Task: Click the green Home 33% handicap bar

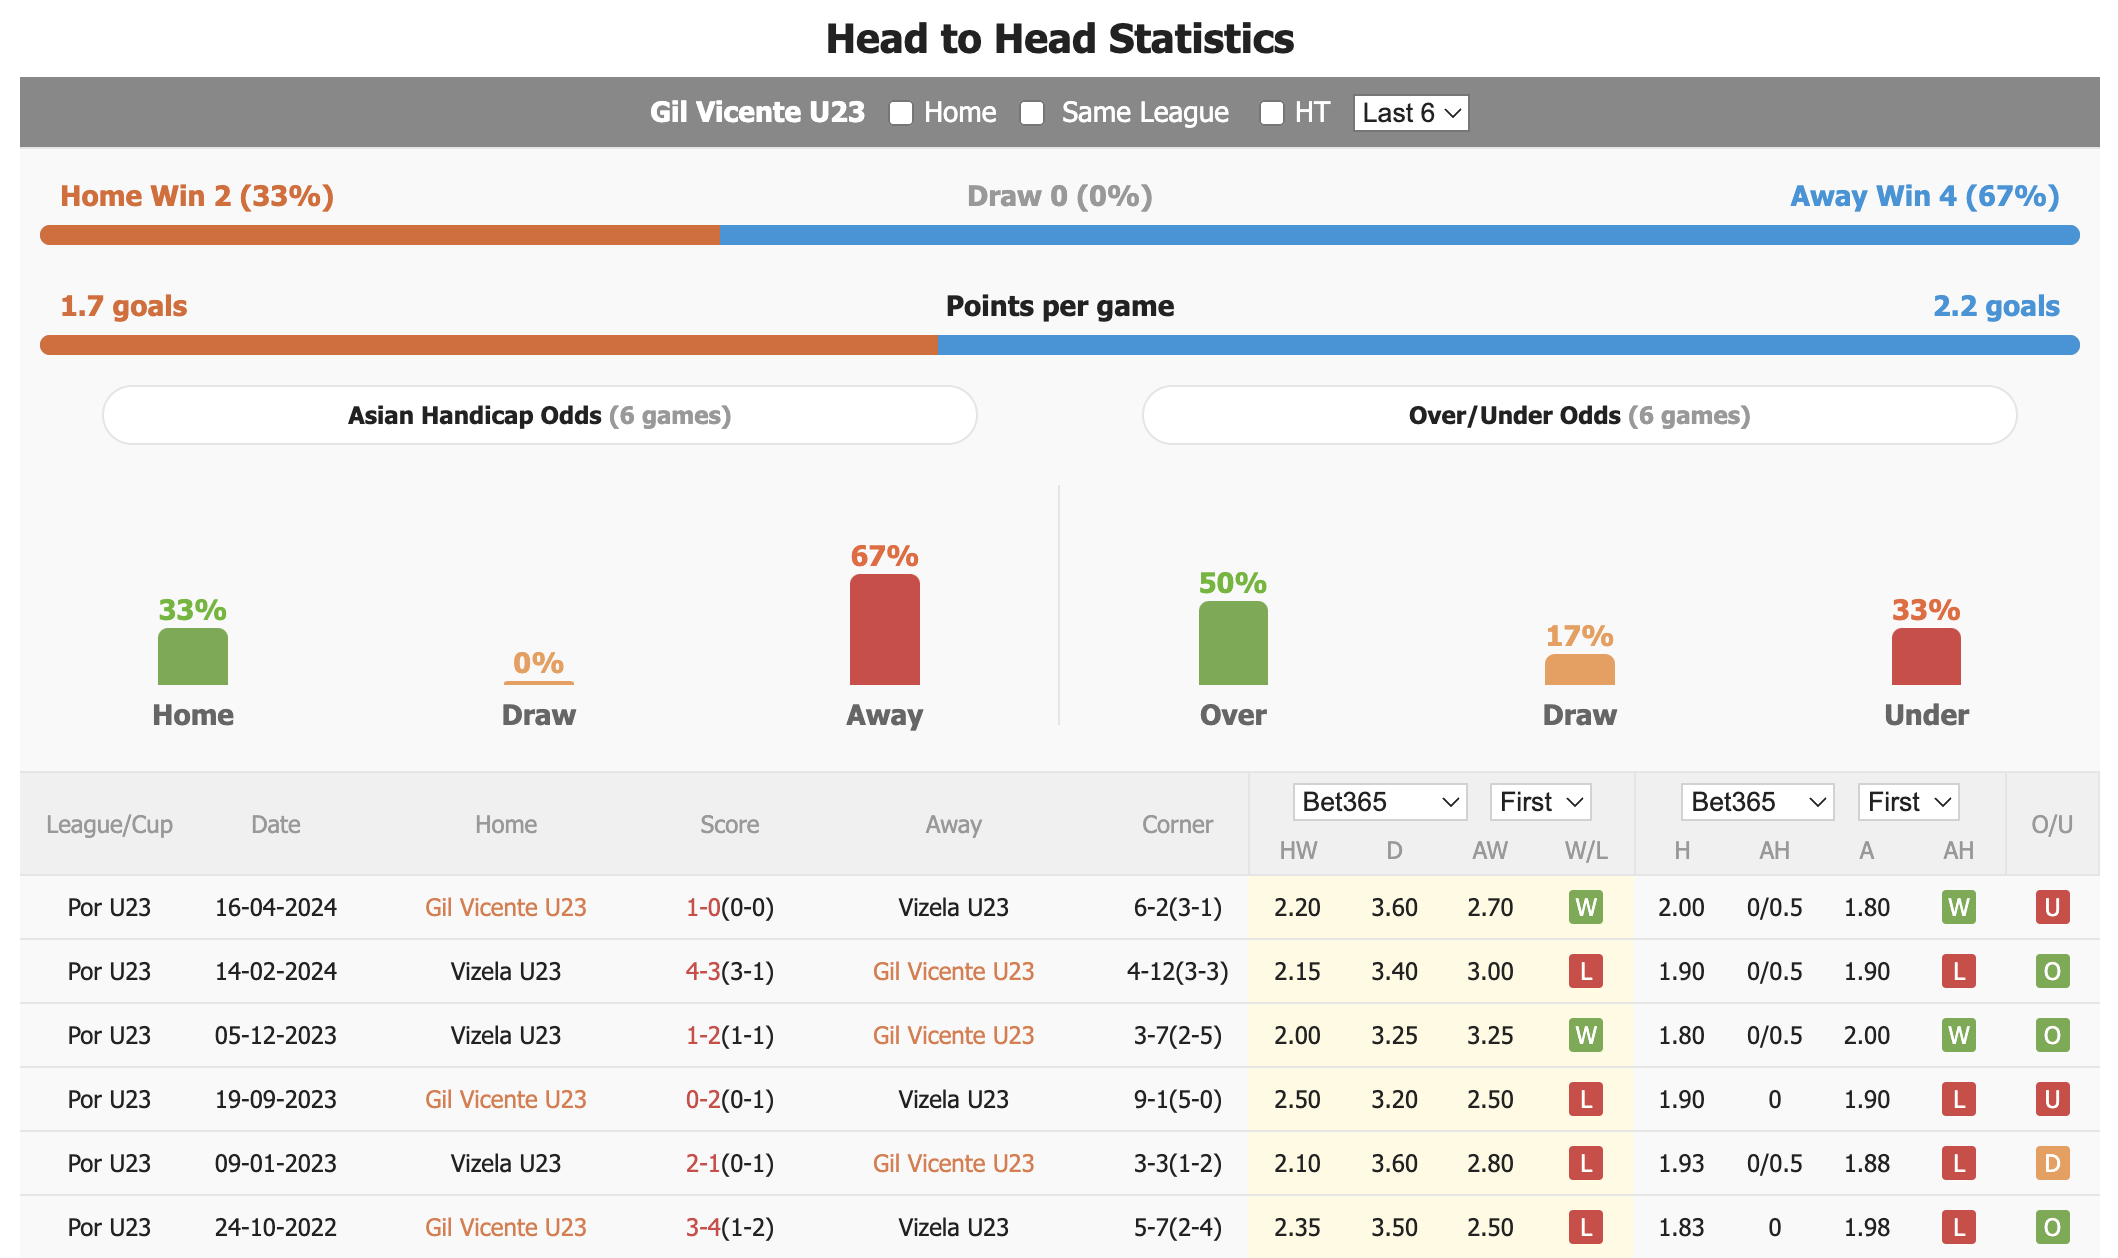Action: click(x=193, y=656)
